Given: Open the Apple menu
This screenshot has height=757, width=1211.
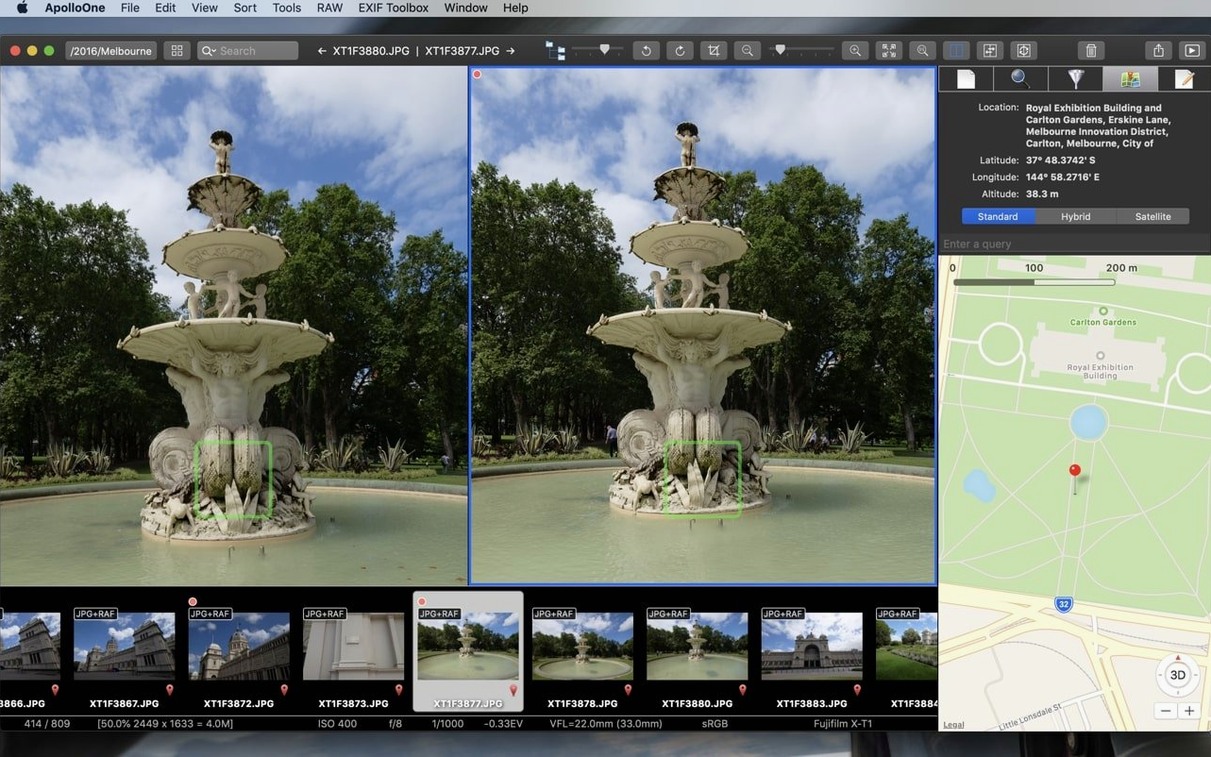Looking at the screenshot, I should 22,8.
